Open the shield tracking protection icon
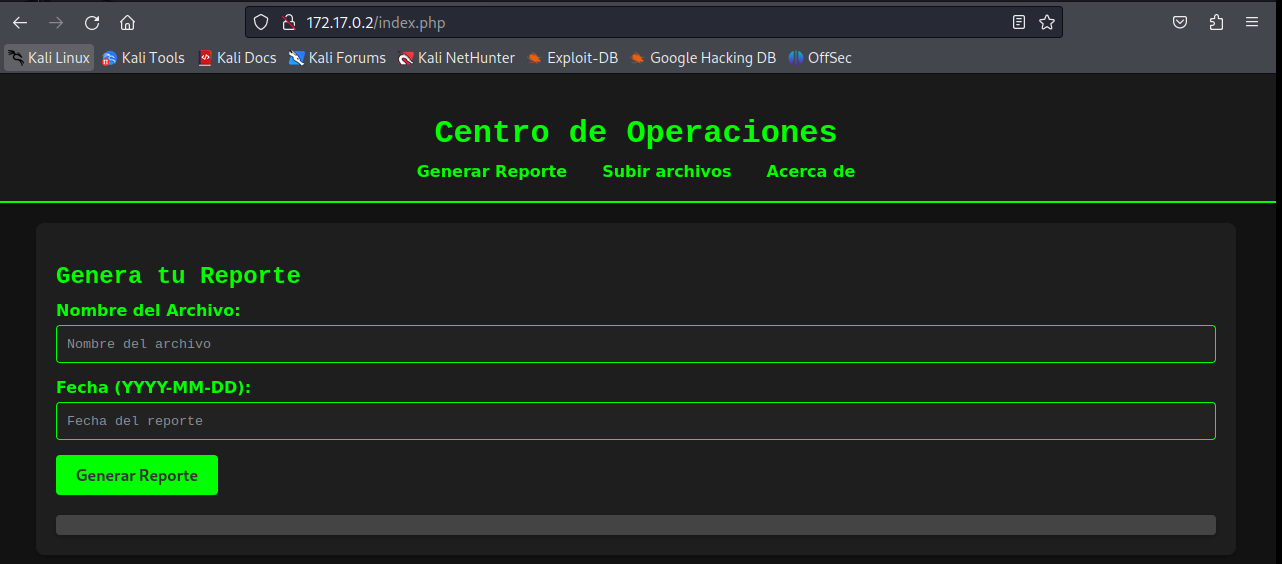The width and height of the screenshot is (1282, 564). pos(261,22)
